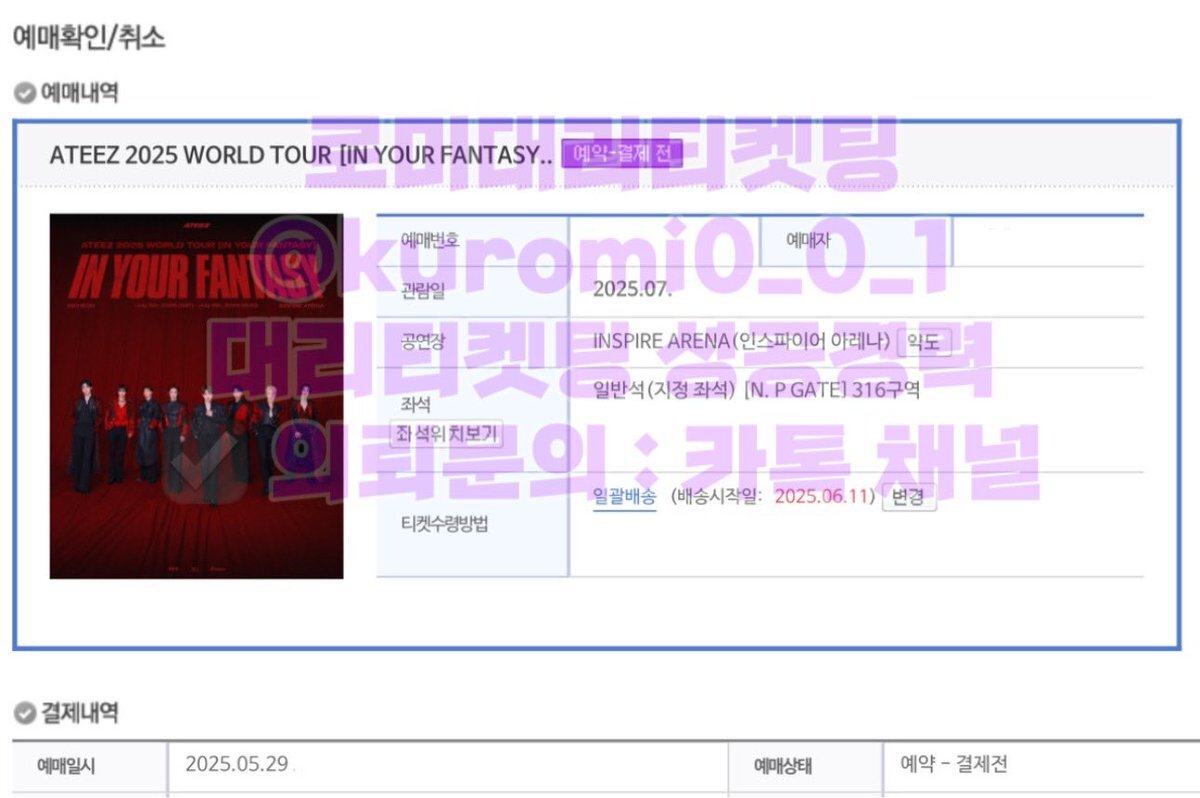Select the 티켓수령방법 label cell
This screenshot has height=798, width=1200.
[x=473, y=524]
